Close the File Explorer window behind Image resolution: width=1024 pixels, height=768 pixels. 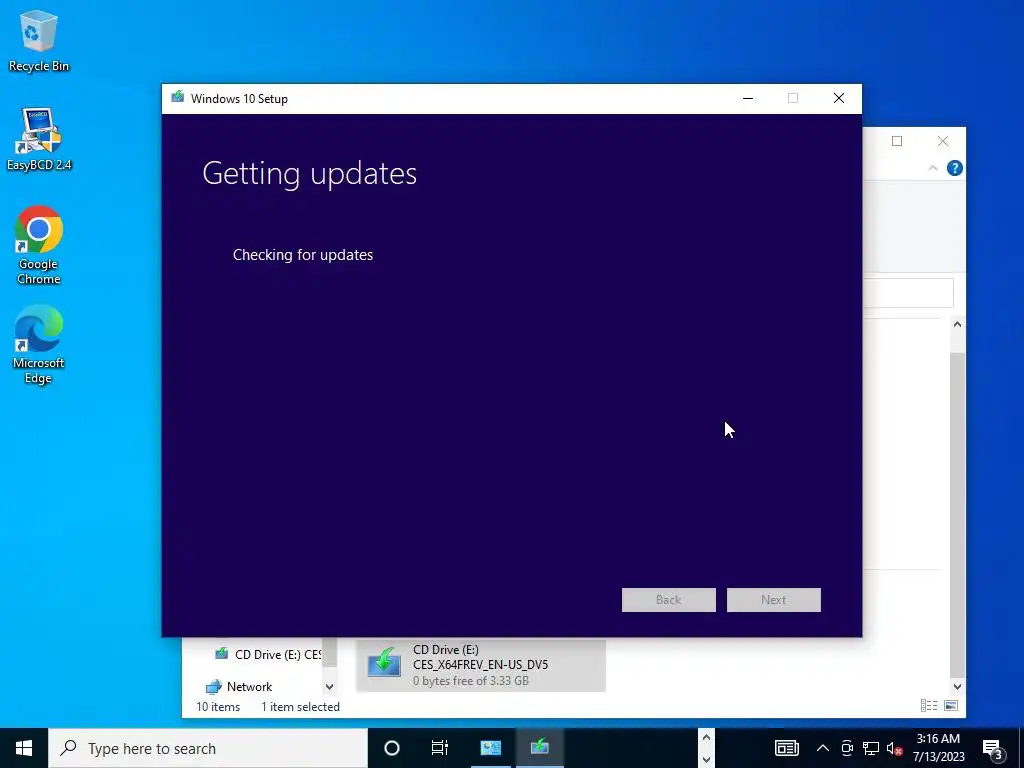pos(942,141)
